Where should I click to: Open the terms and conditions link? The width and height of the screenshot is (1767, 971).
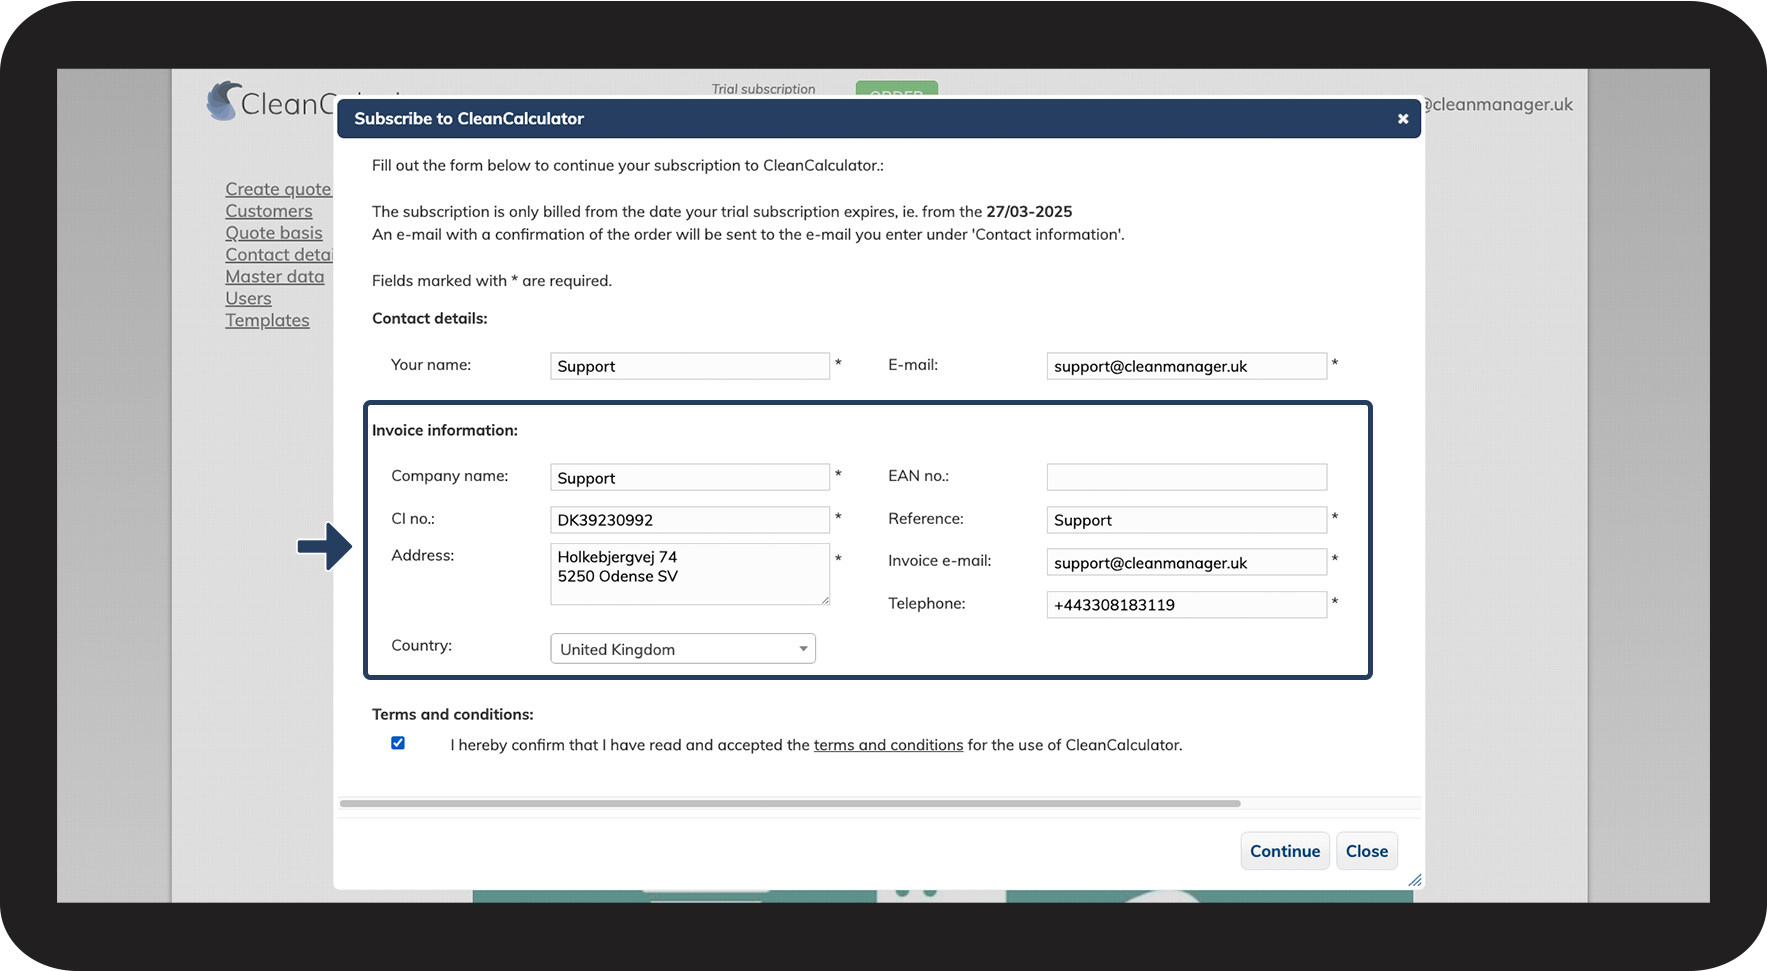(x=888, y=745)
